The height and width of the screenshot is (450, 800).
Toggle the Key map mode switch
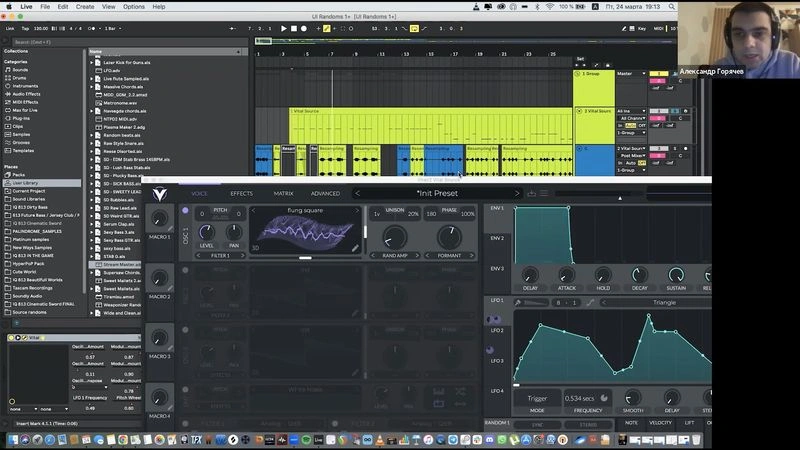point(642,29)
